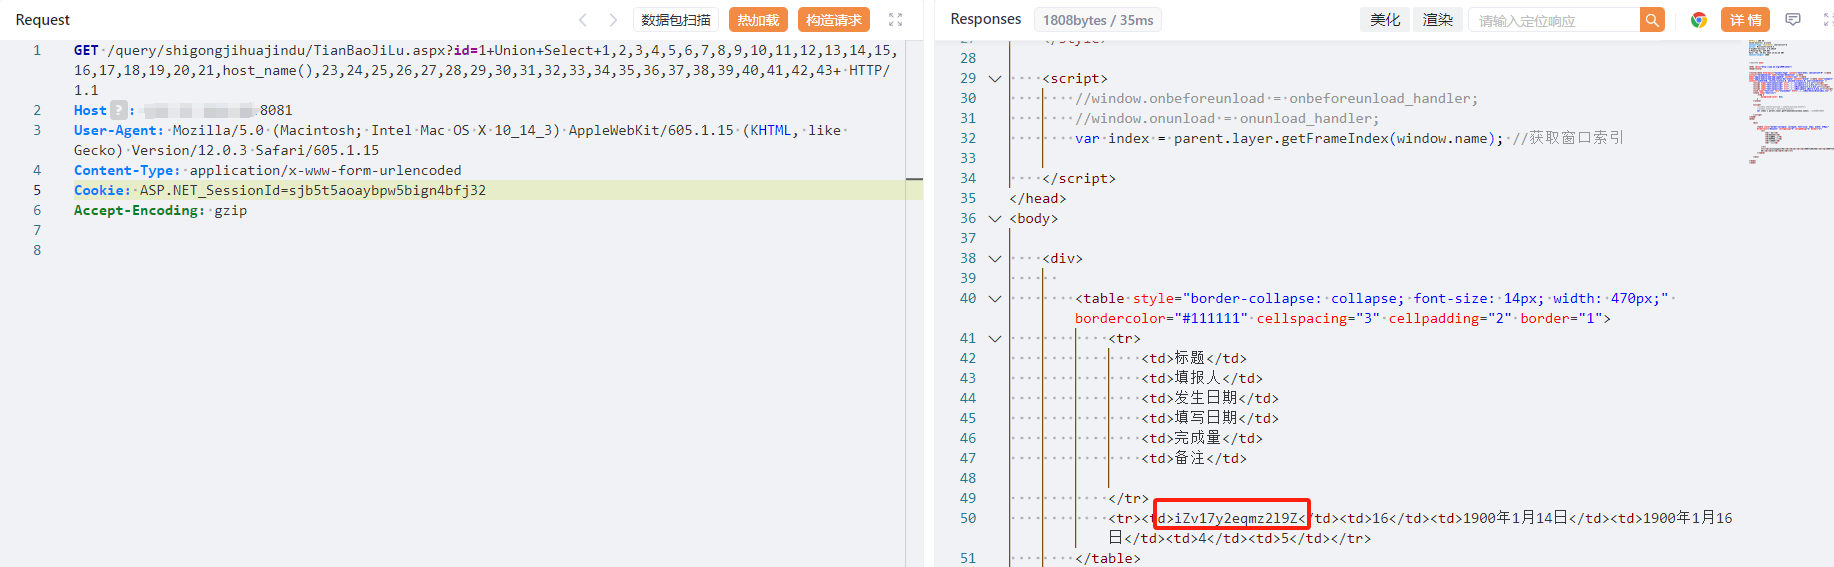The height and width of the screenshot is (567, 1834).
Task: Click the response code minimap thumbnail
Action: tap(1790, 100)
